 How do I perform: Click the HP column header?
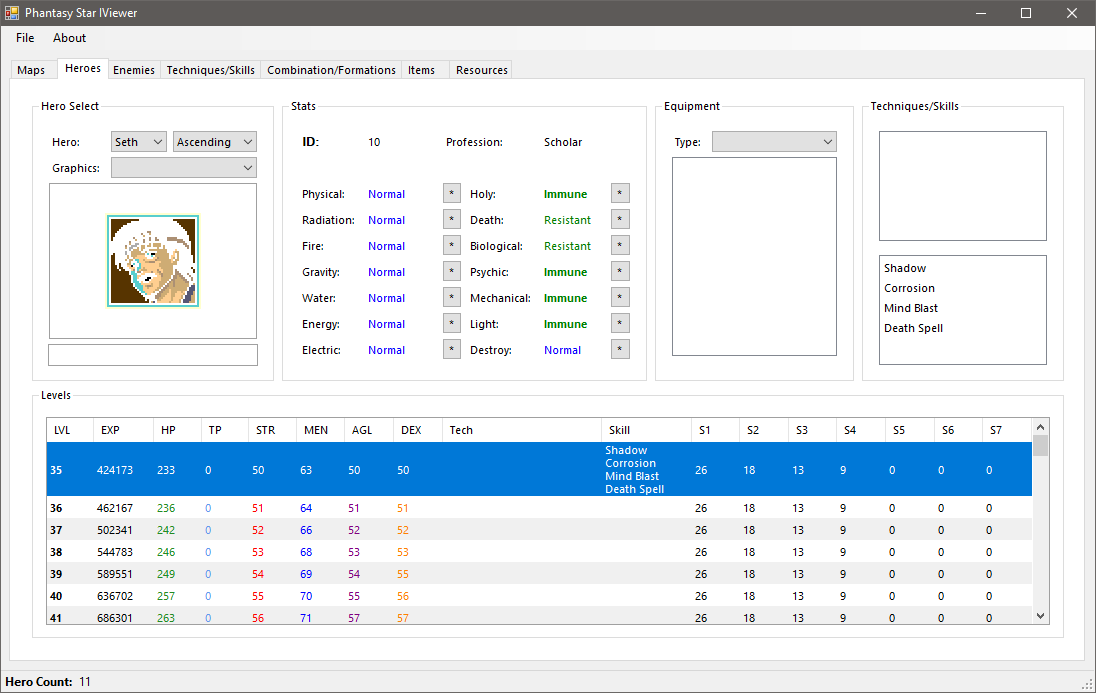point(177,430)
